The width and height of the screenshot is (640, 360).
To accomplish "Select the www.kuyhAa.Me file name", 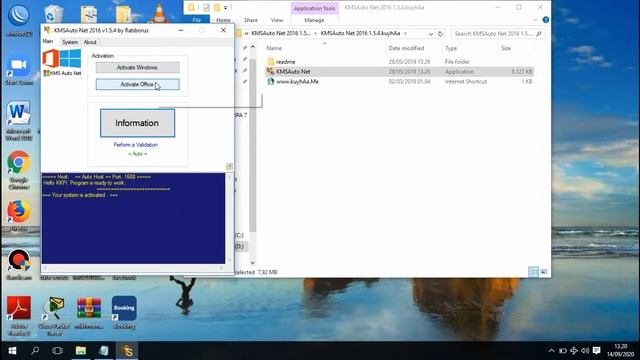I will pos(297,82).
